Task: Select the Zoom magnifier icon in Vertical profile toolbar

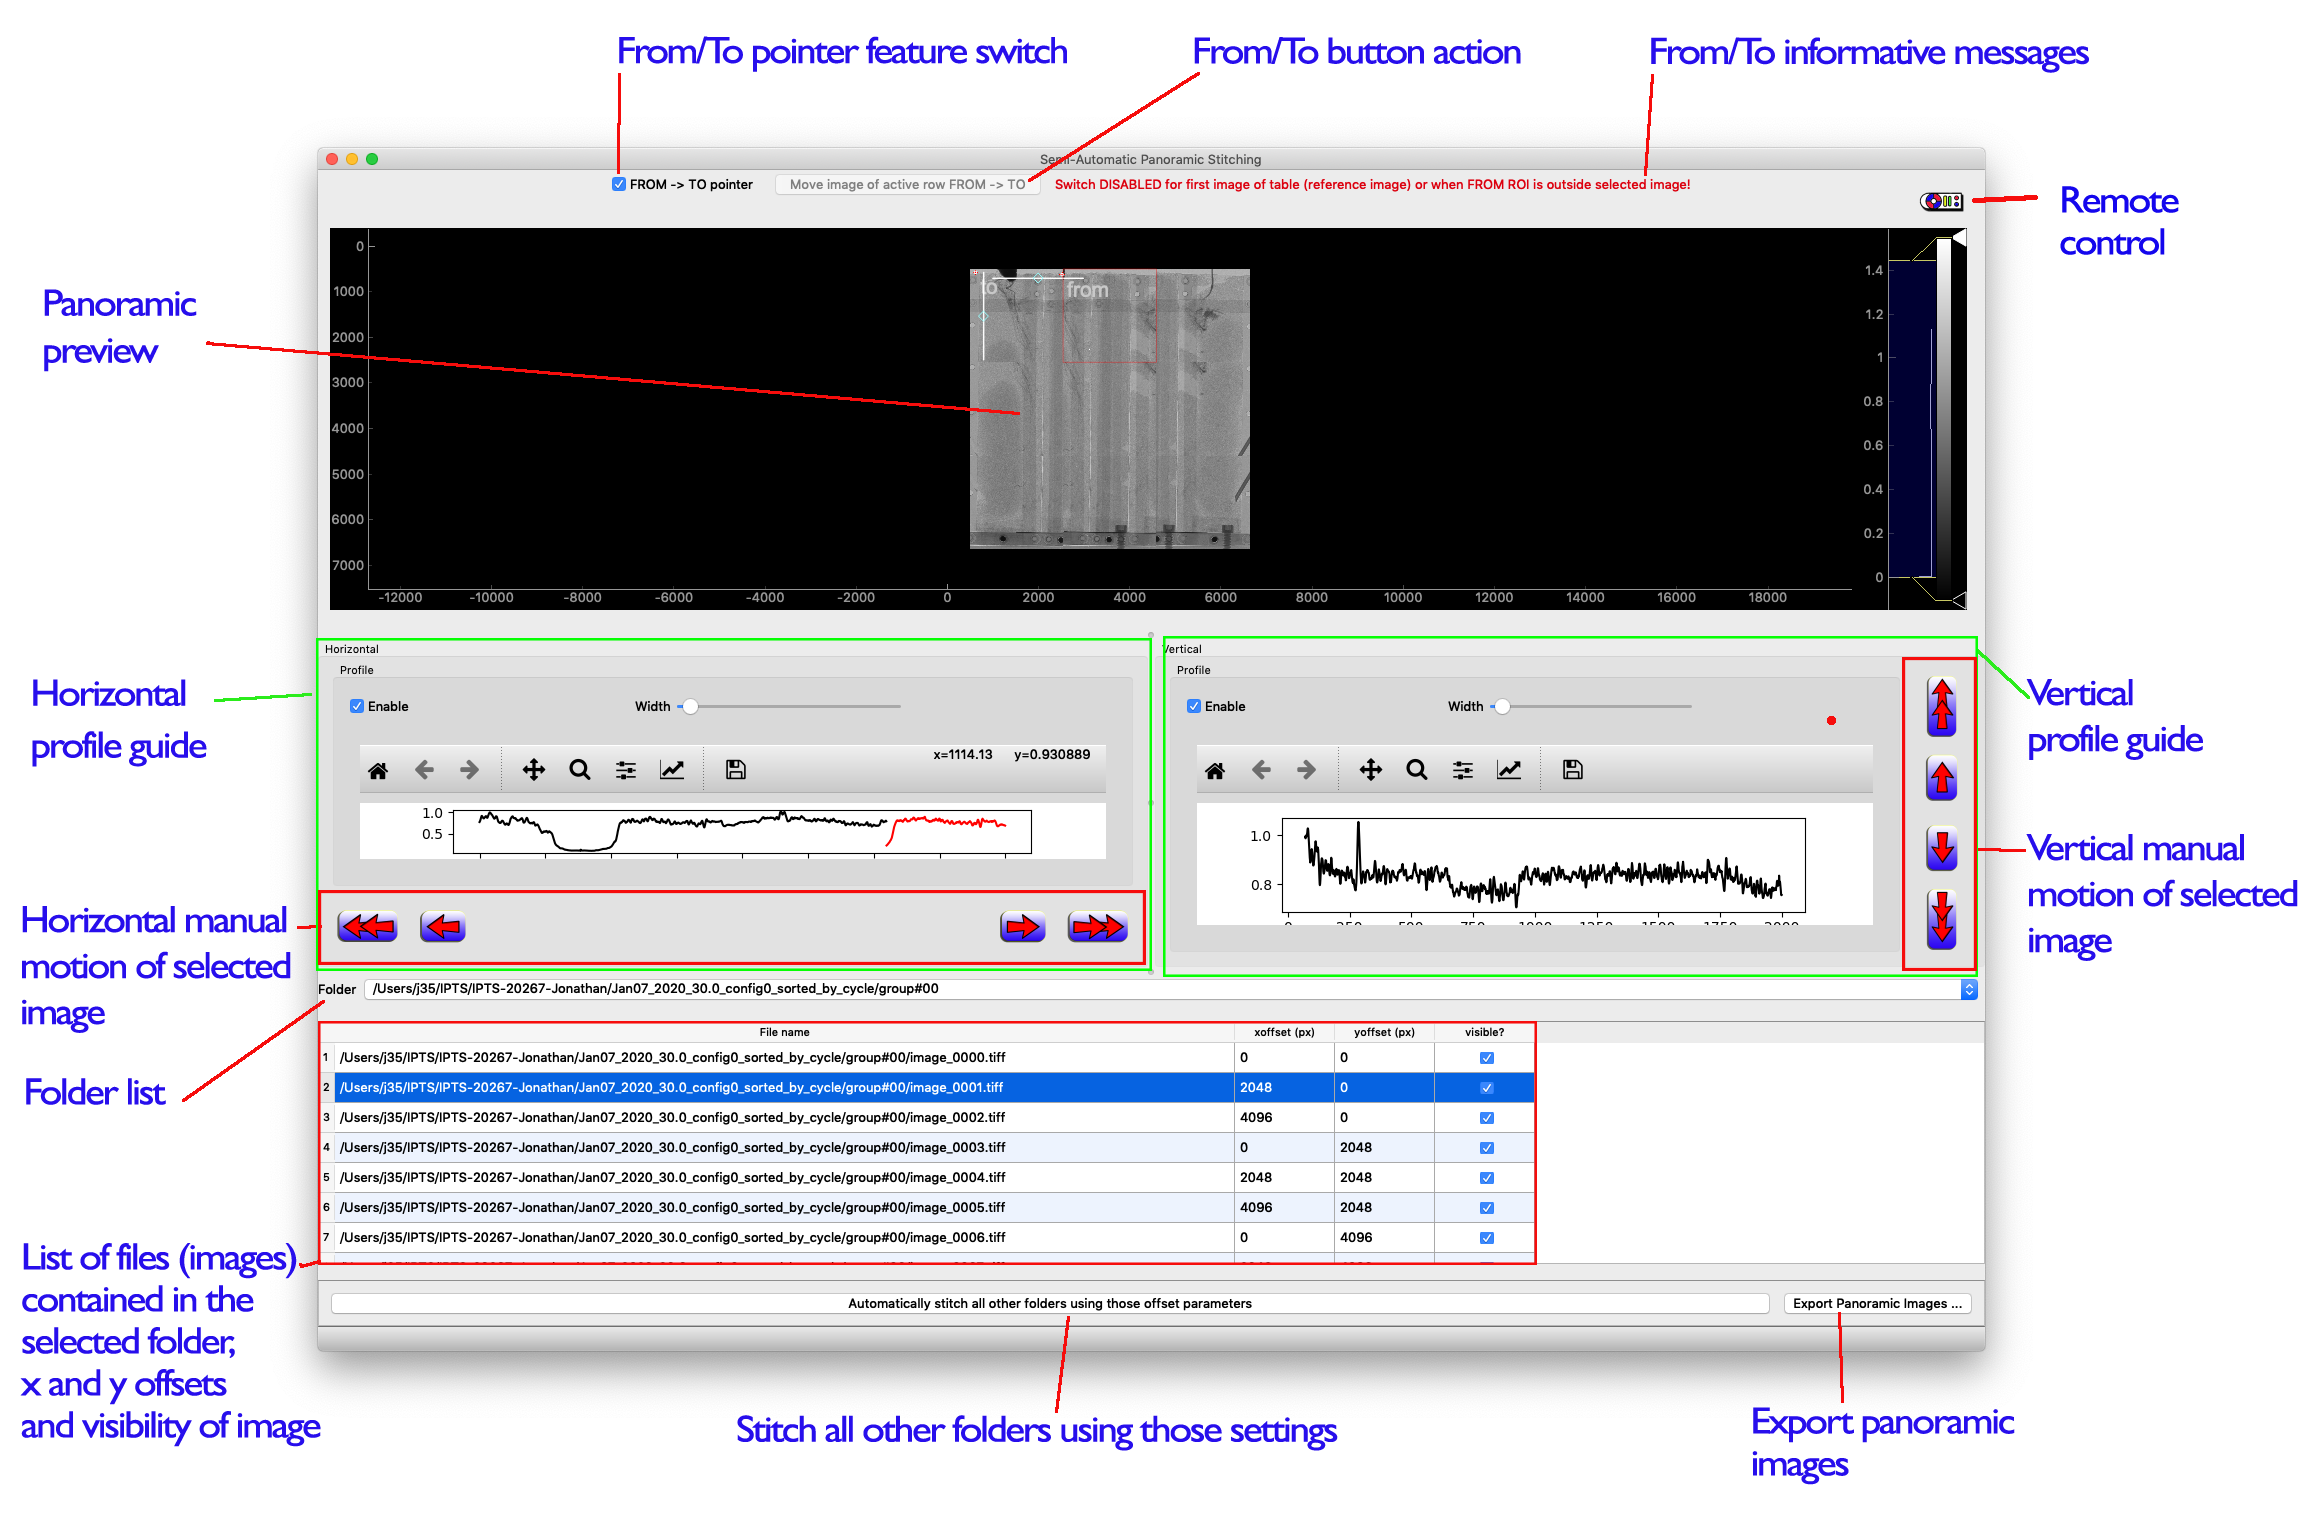Action: point(1417,769)
